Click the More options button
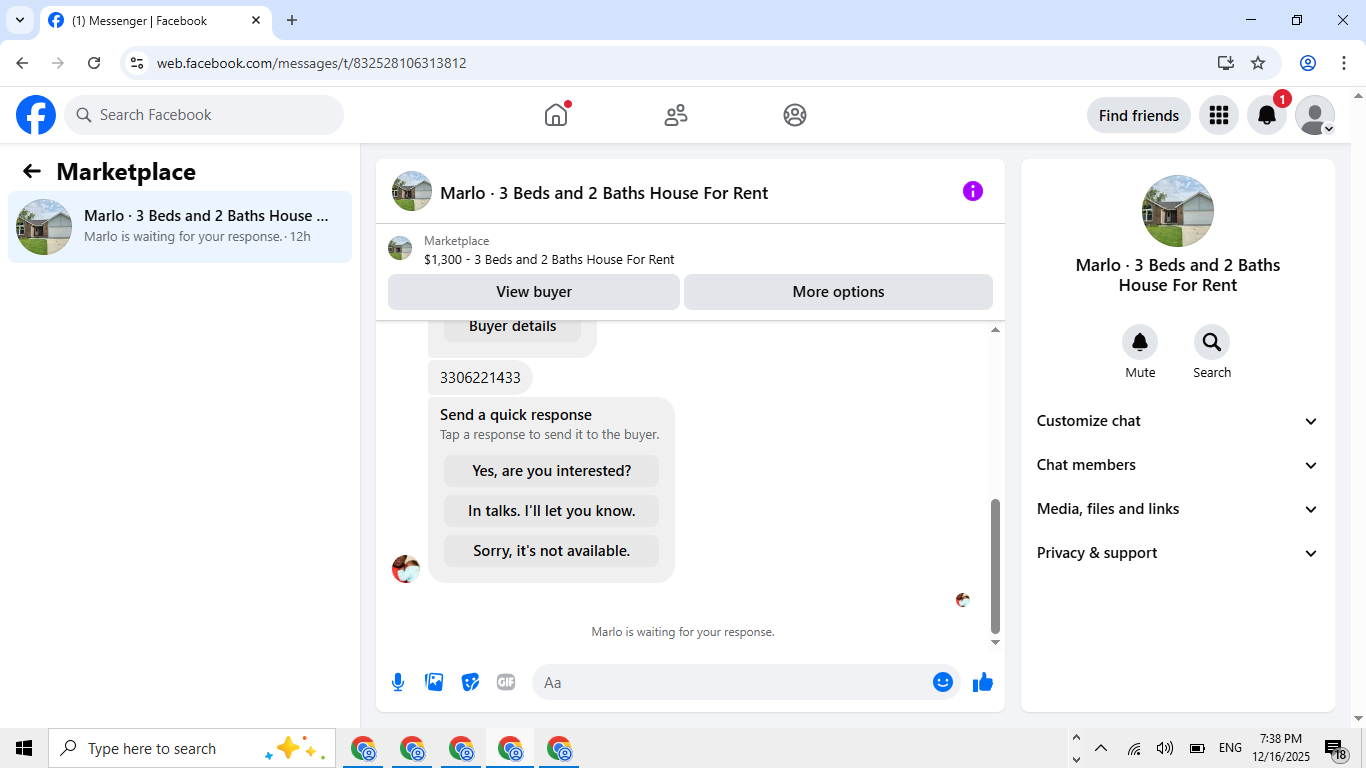 (838, 292)
